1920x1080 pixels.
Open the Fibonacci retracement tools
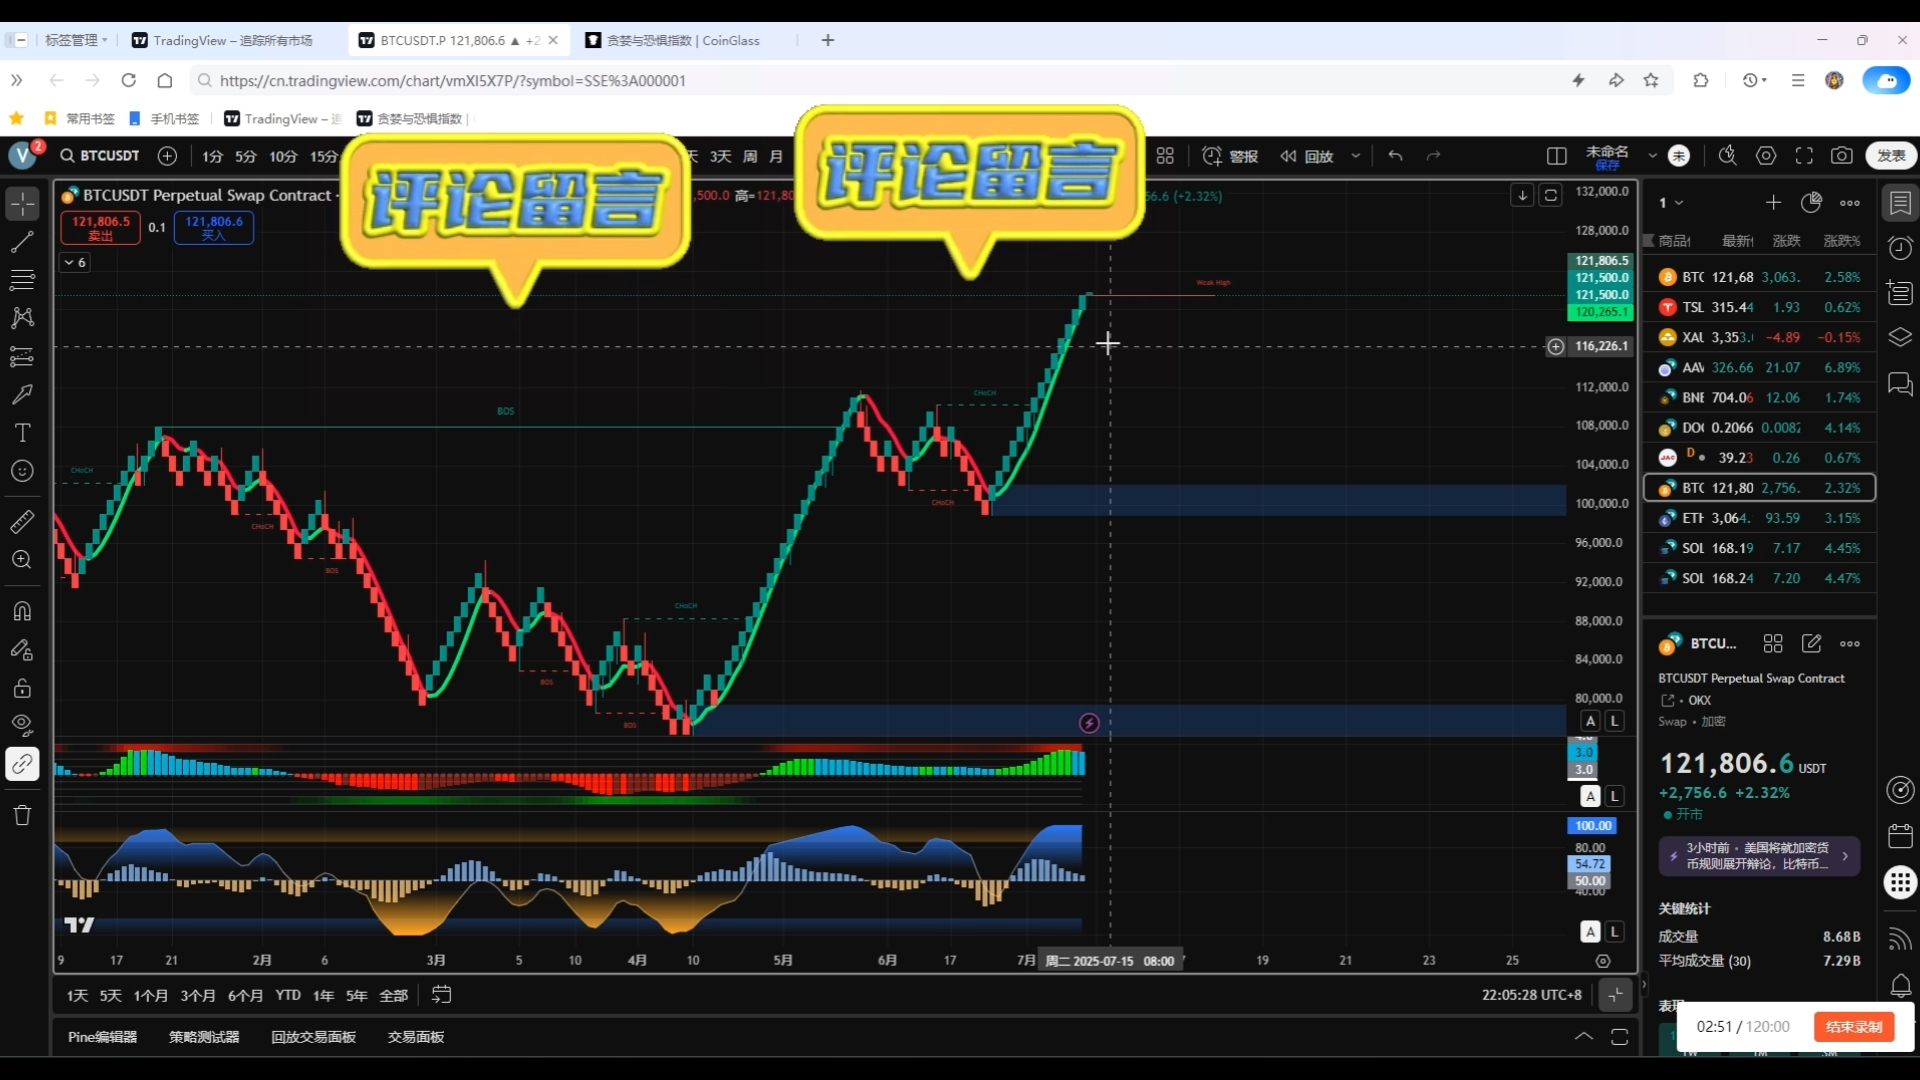coord(22,280)
